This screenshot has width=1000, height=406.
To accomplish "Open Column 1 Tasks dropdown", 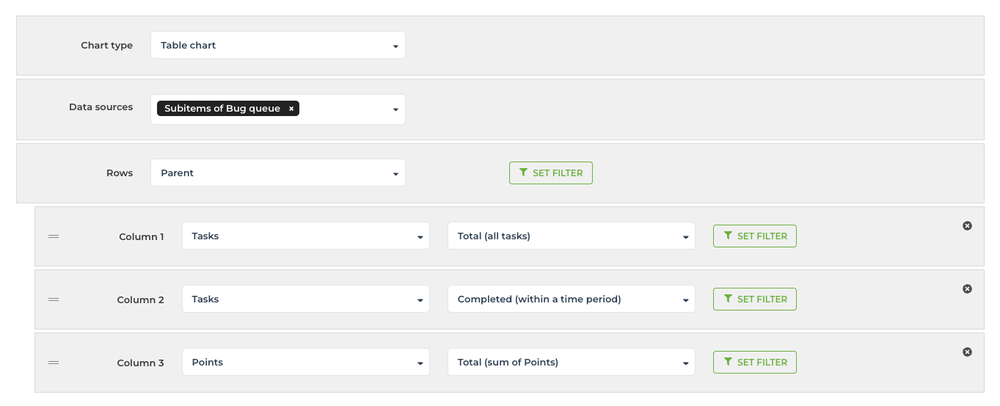I will tap(306, 236).
